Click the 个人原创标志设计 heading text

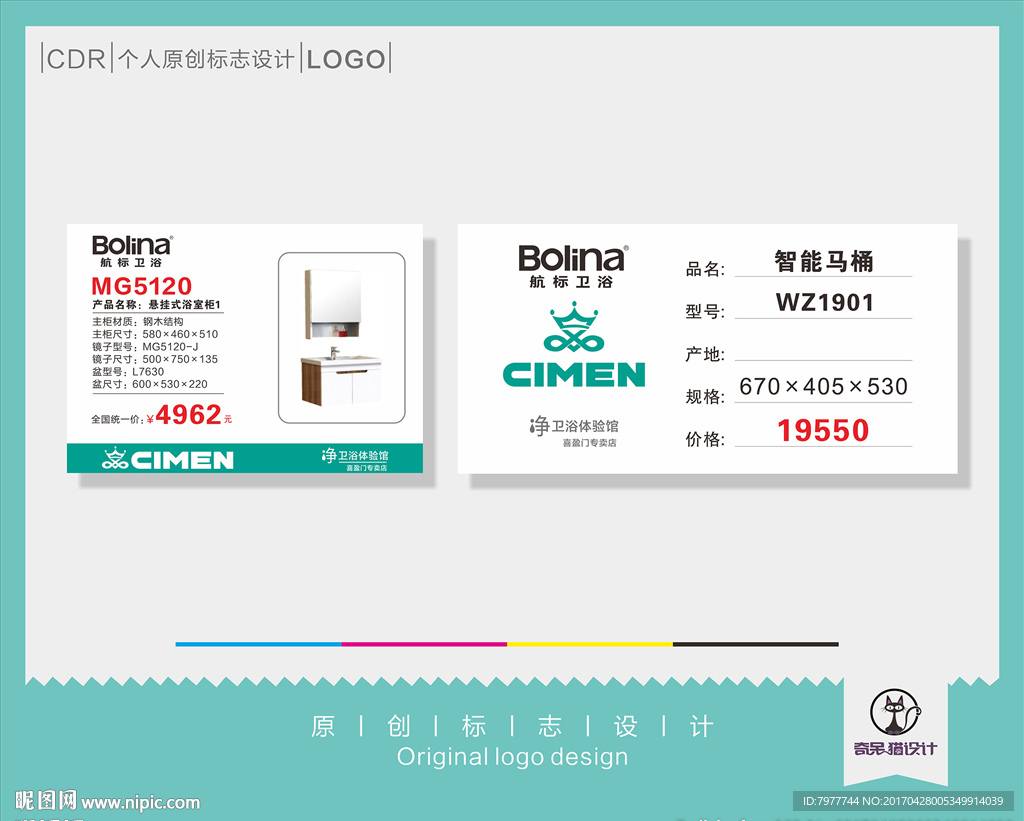[x=206, y=59]
